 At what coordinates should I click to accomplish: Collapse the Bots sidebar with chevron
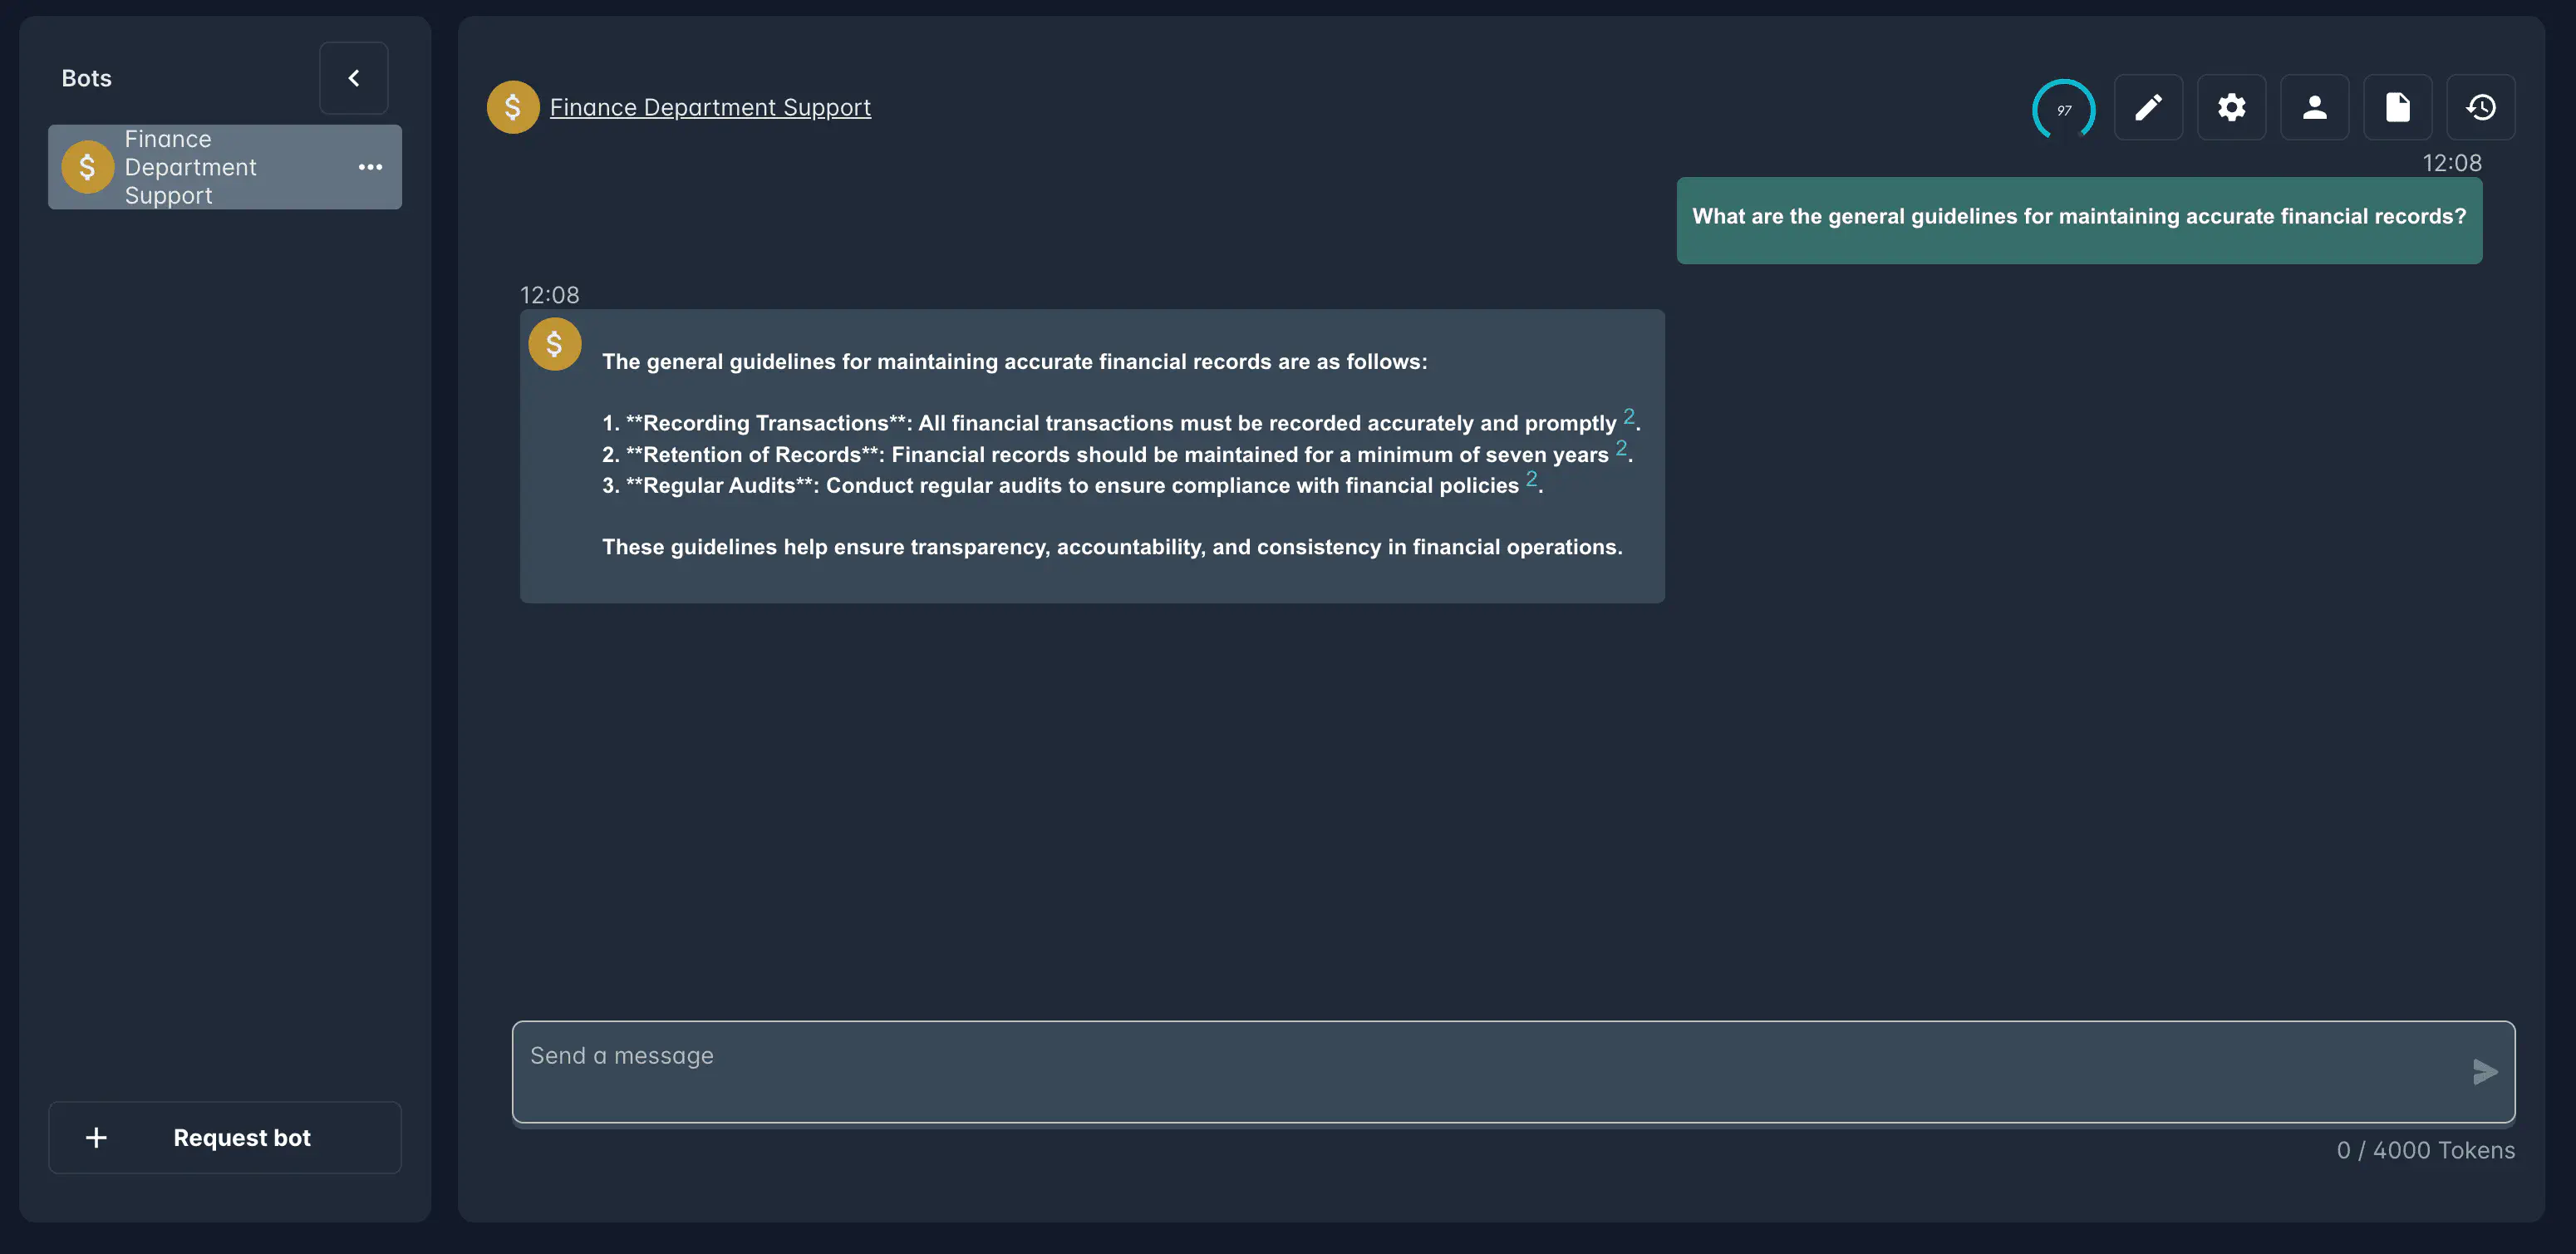(354, 78)
